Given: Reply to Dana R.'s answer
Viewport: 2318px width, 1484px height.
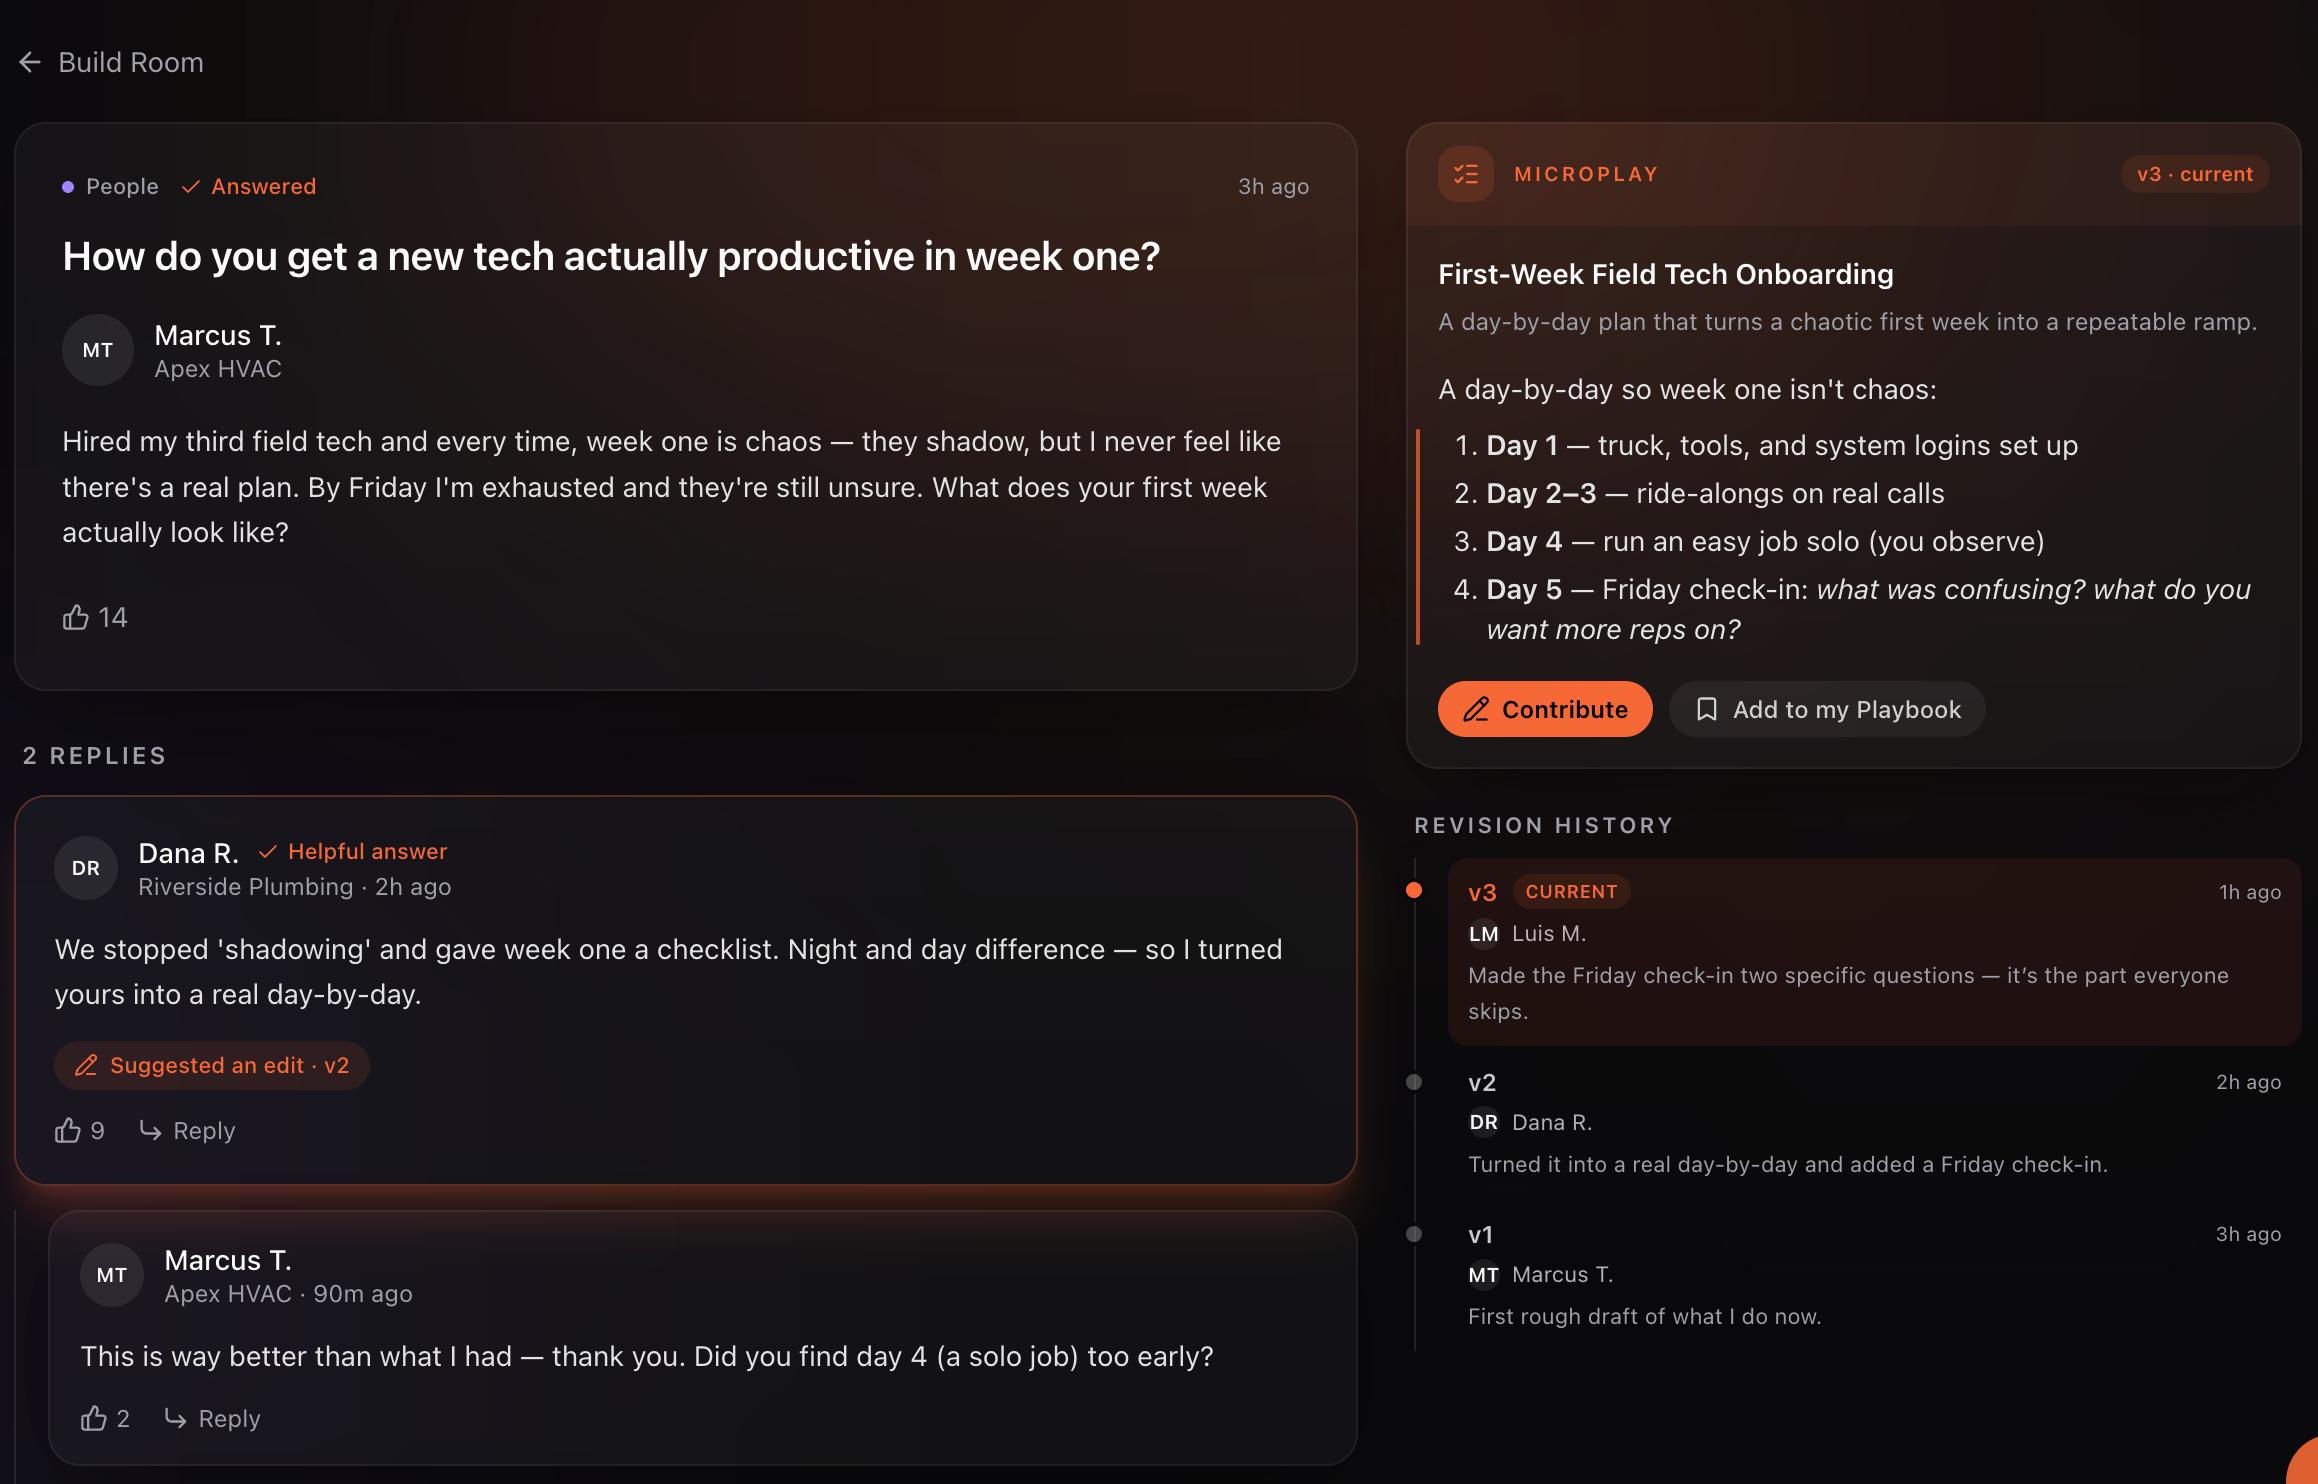Looking at the screenshot, I should click(x=187, y=1130).
